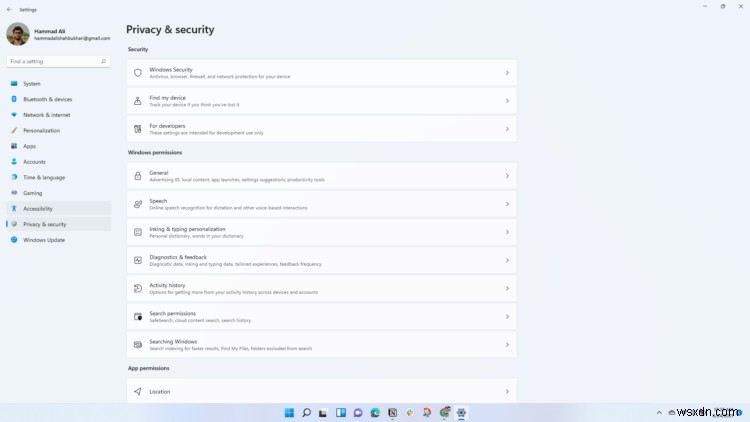Screen dimensions: 750x422
Task: Click the Settings gear in the taskbar
Action: click(461, 412)
